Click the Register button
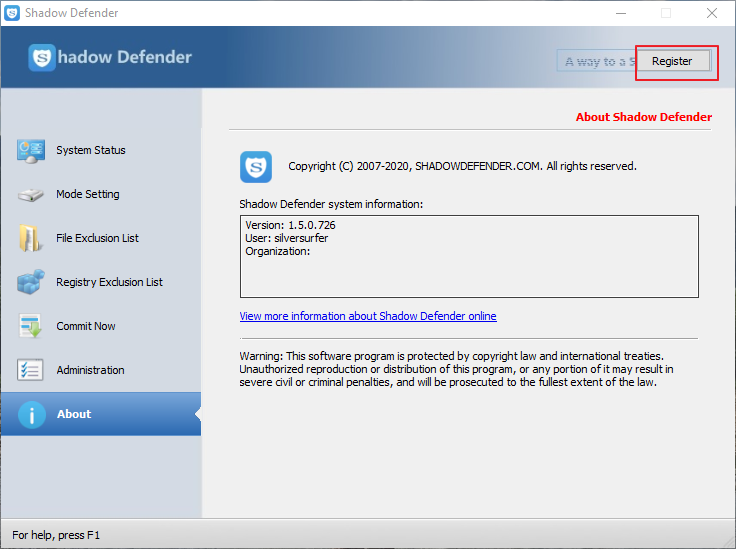Screen dimensions: 736x549 672,61
